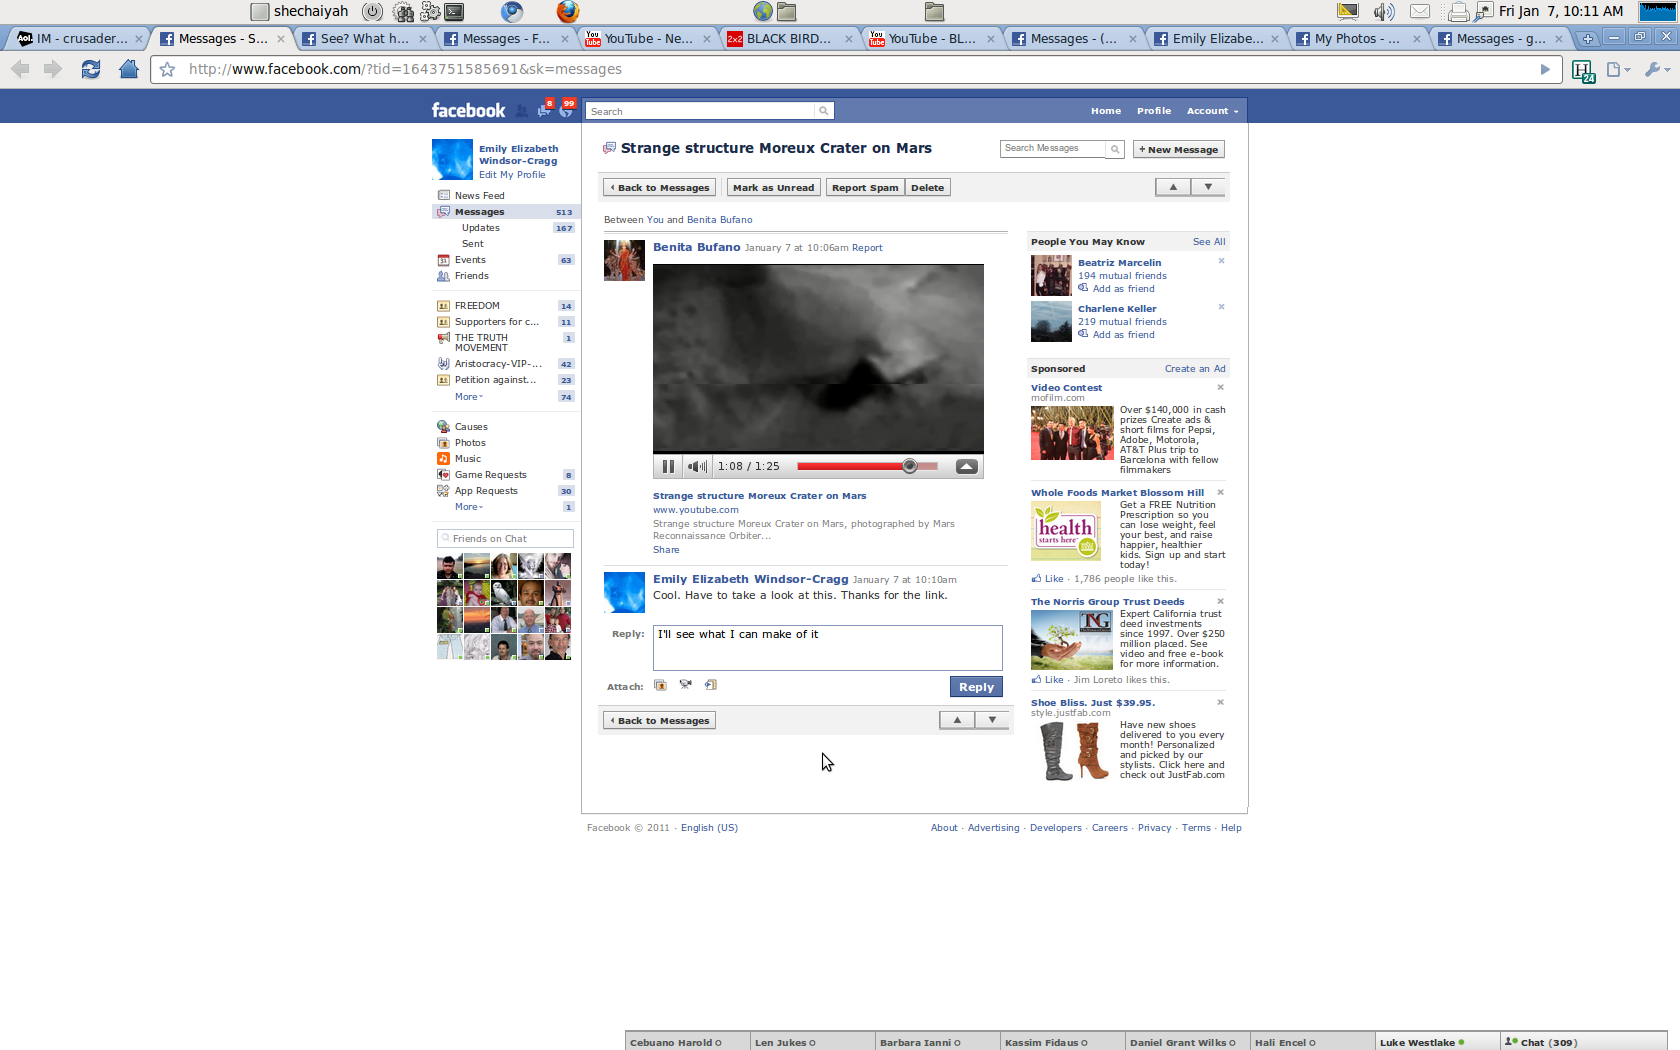This screenshot has width=1680, height=1050.
Task: Switch to the BLACK BIRD tab
Action: [x=789, y=39]
